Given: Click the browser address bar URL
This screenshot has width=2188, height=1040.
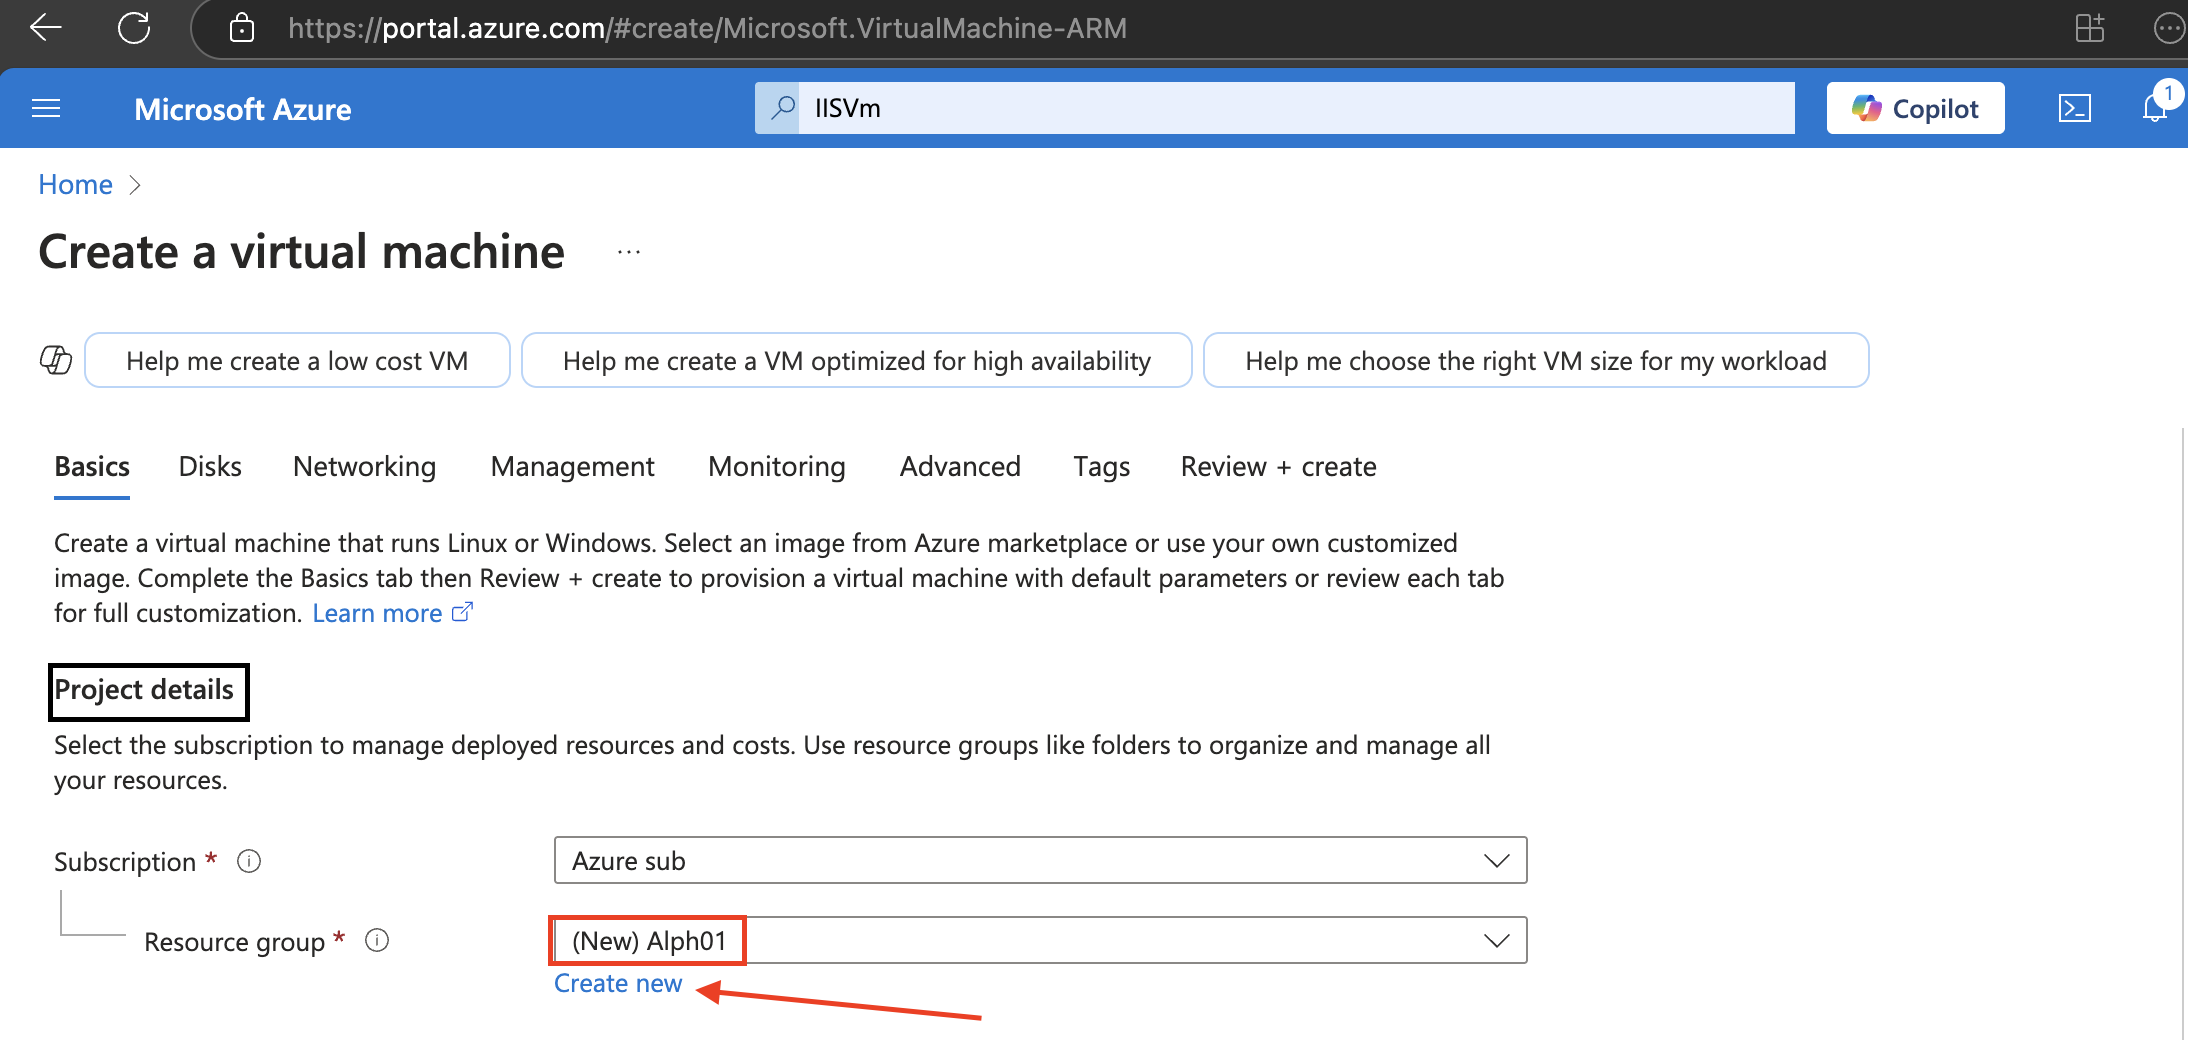Looking at the screenshot, I should pyautogui.click(x=707, y=28).
